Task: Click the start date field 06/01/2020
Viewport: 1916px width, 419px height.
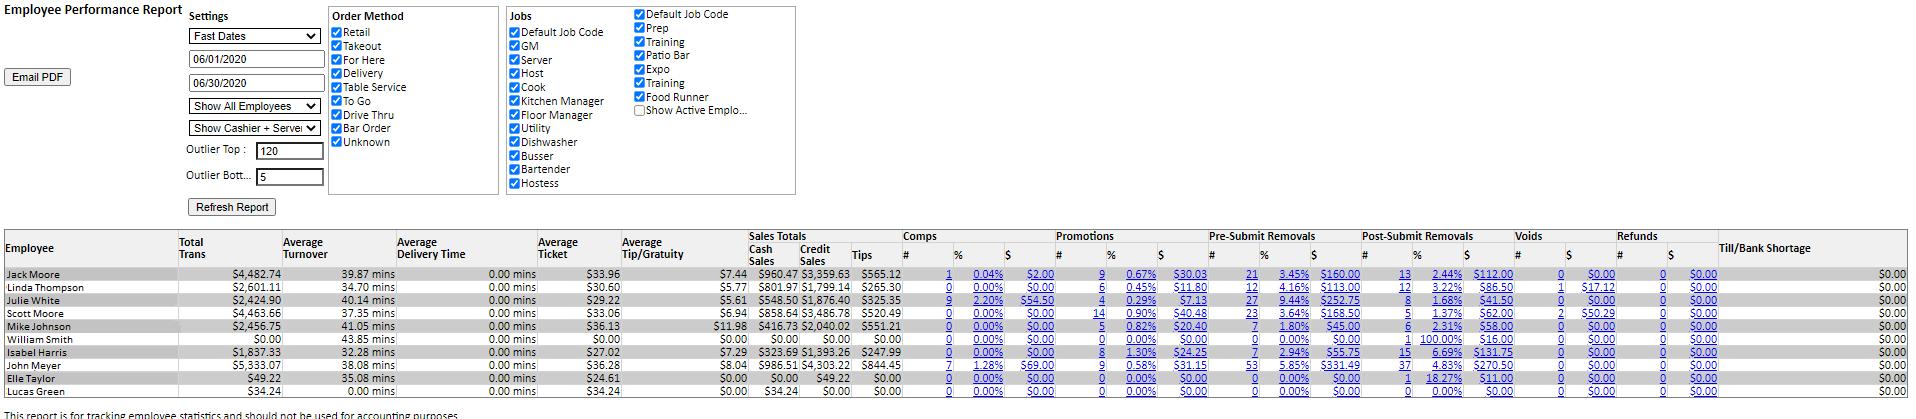Action: pos(256,59)
